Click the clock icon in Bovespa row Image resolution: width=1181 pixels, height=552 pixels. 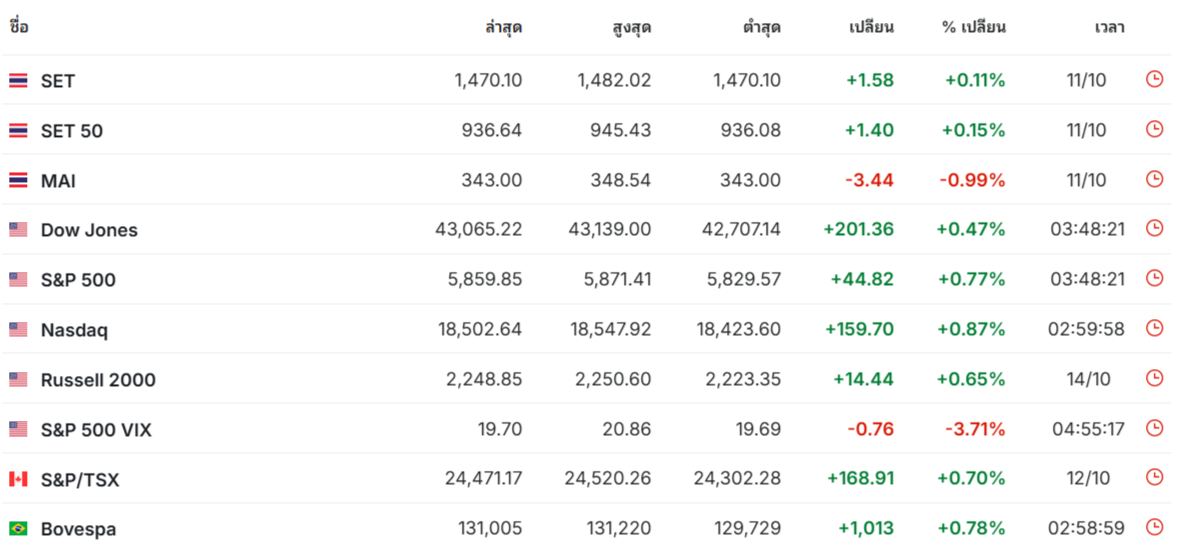[x=1154, y=527]
